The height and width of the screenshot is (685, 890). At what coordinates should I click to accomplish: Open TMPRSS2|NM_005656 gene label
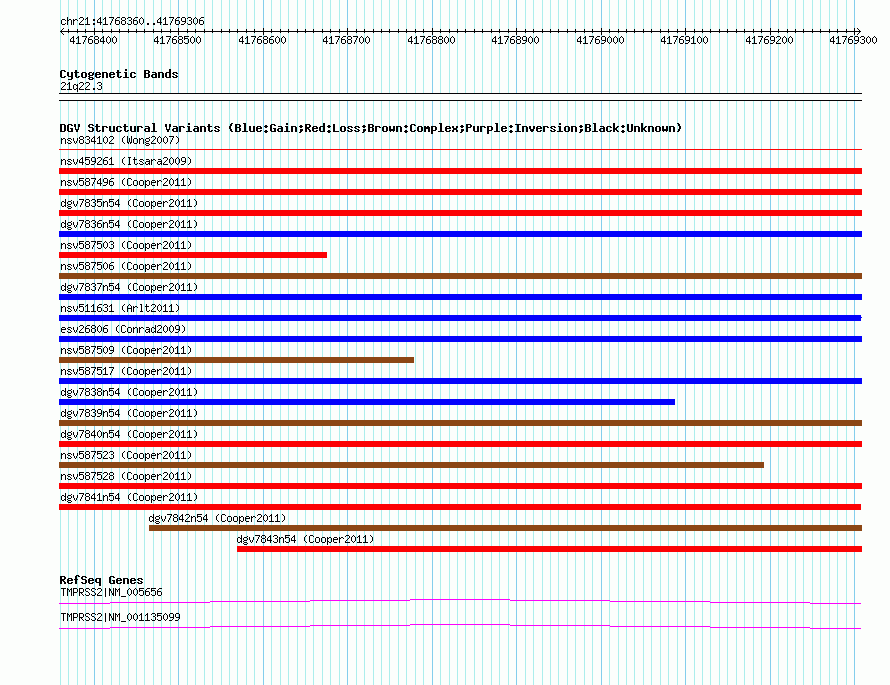111,592
